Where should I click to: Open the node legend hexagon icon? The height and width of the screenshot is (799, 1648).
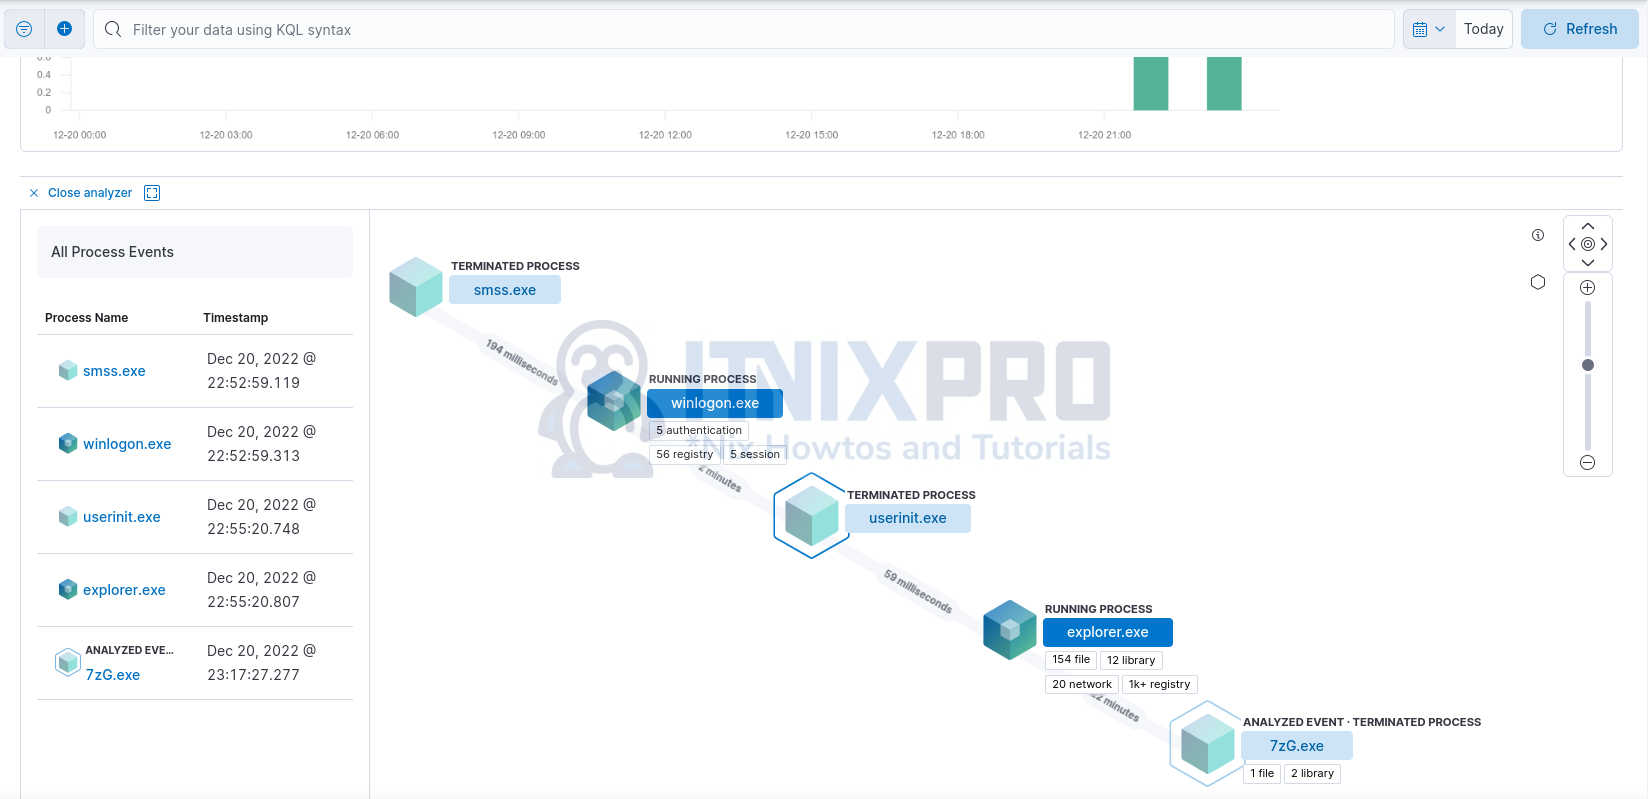(1538, 282)
